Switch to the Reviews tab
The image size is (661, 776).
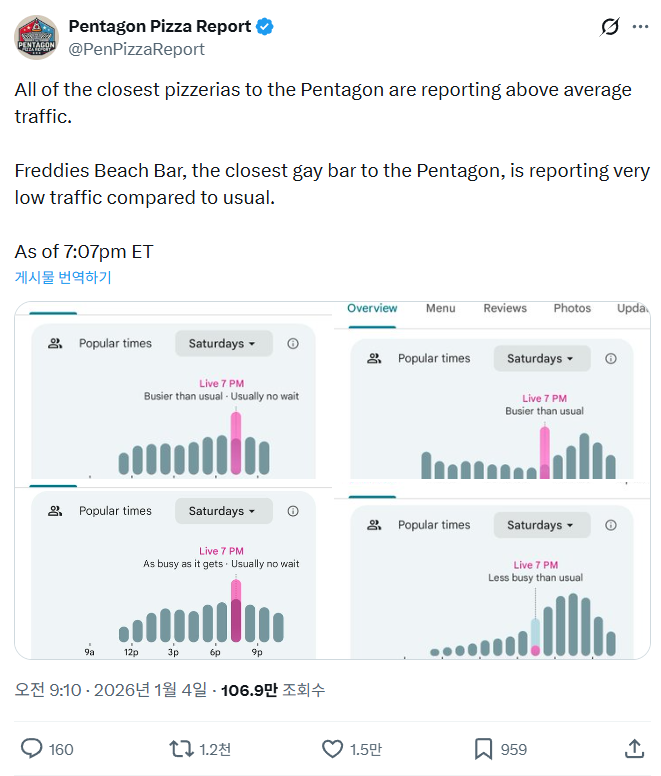tap(505, 308)
